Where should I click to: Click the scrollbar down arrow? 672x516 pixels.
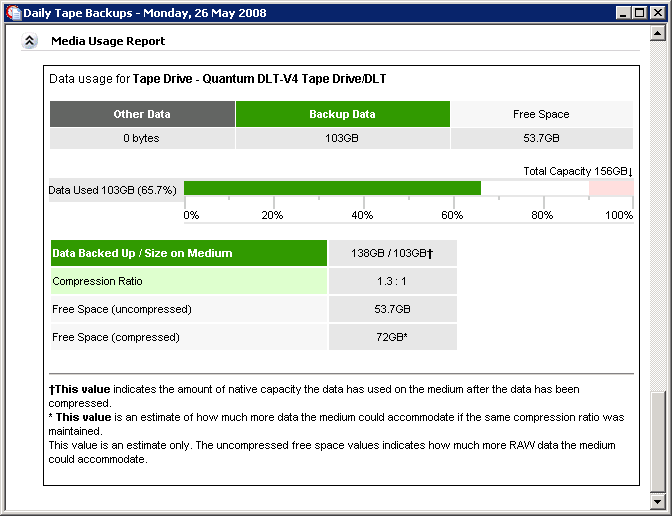pos(657,500)
